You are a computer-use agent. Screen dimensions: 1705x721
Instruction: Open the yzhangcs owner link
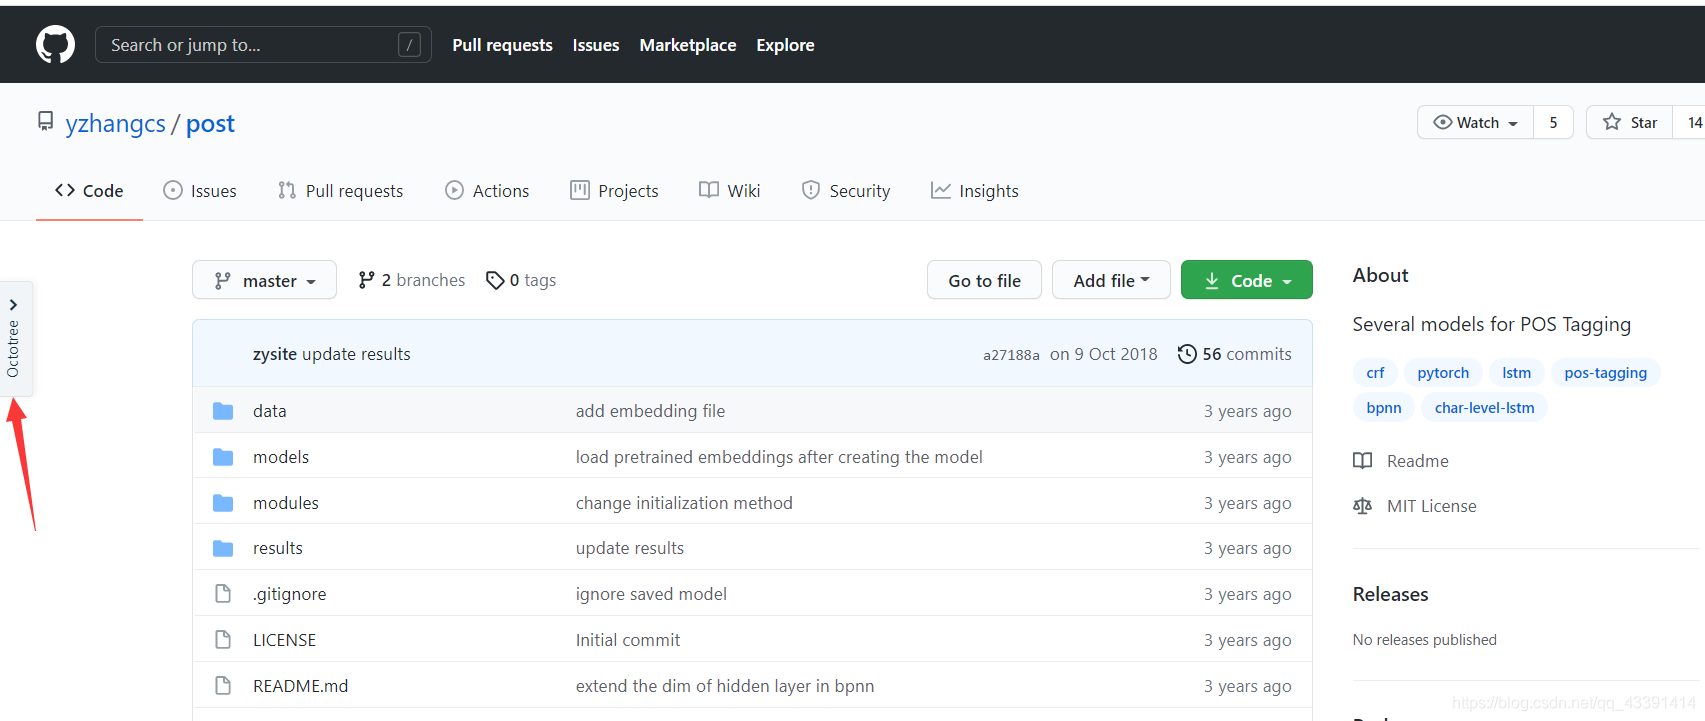(x=115, y=123)
